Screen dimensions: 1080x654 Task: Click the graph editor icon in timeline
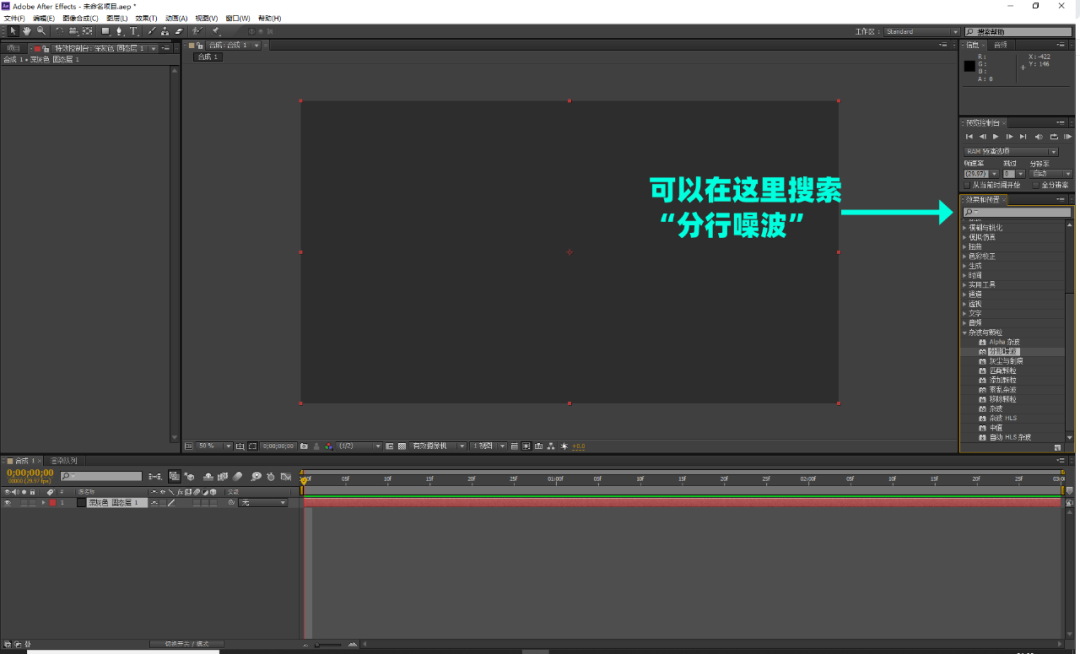tap(286, 476)
